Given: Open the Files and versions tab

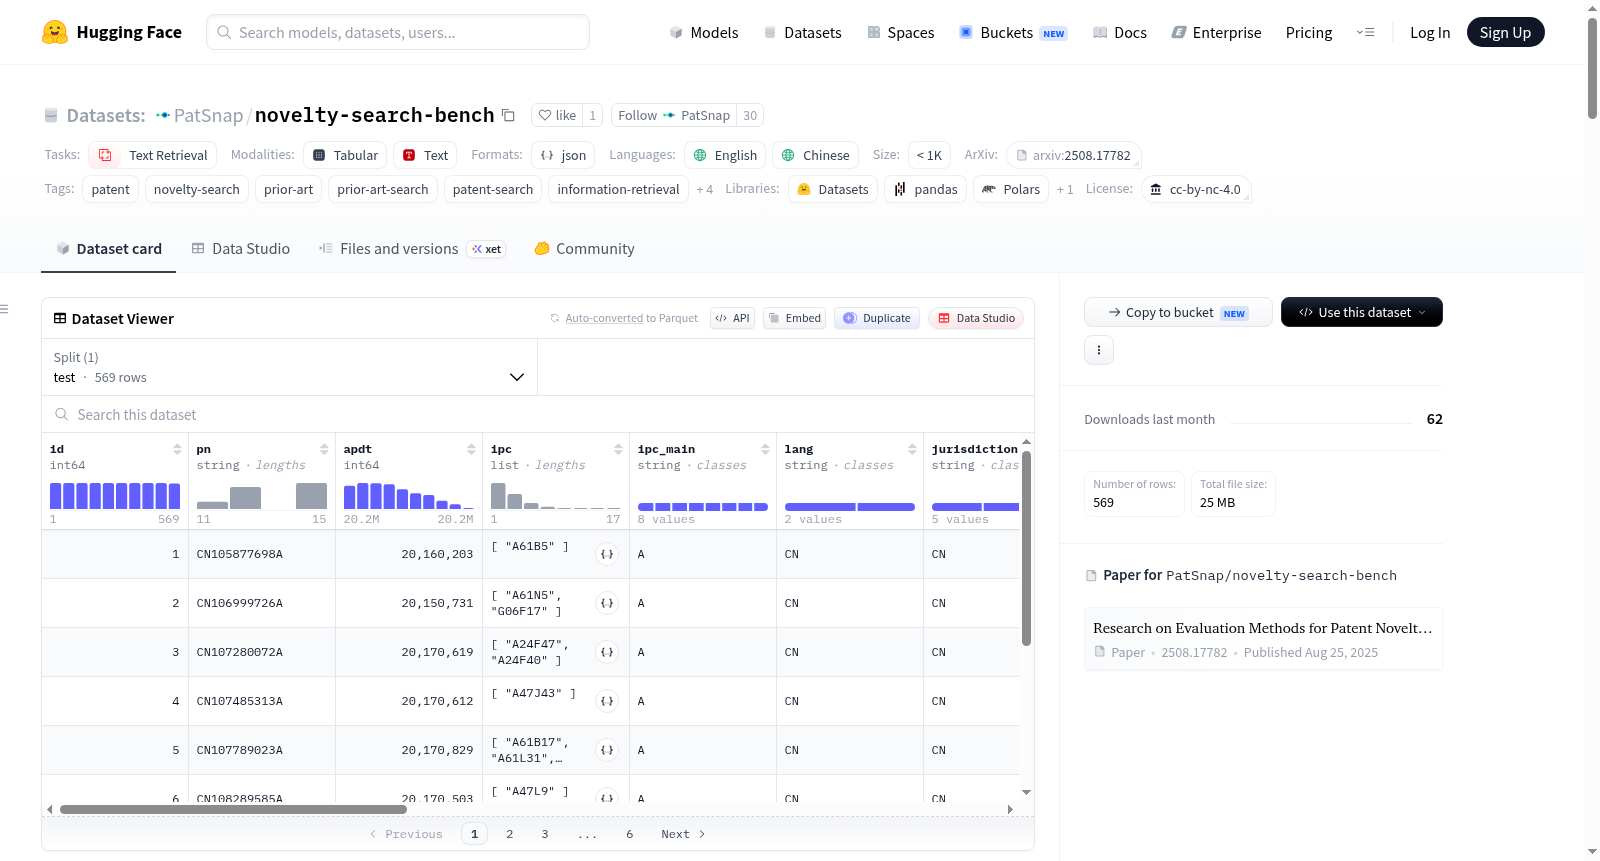Looking at the screenshot, I should [x=388, y=249].
